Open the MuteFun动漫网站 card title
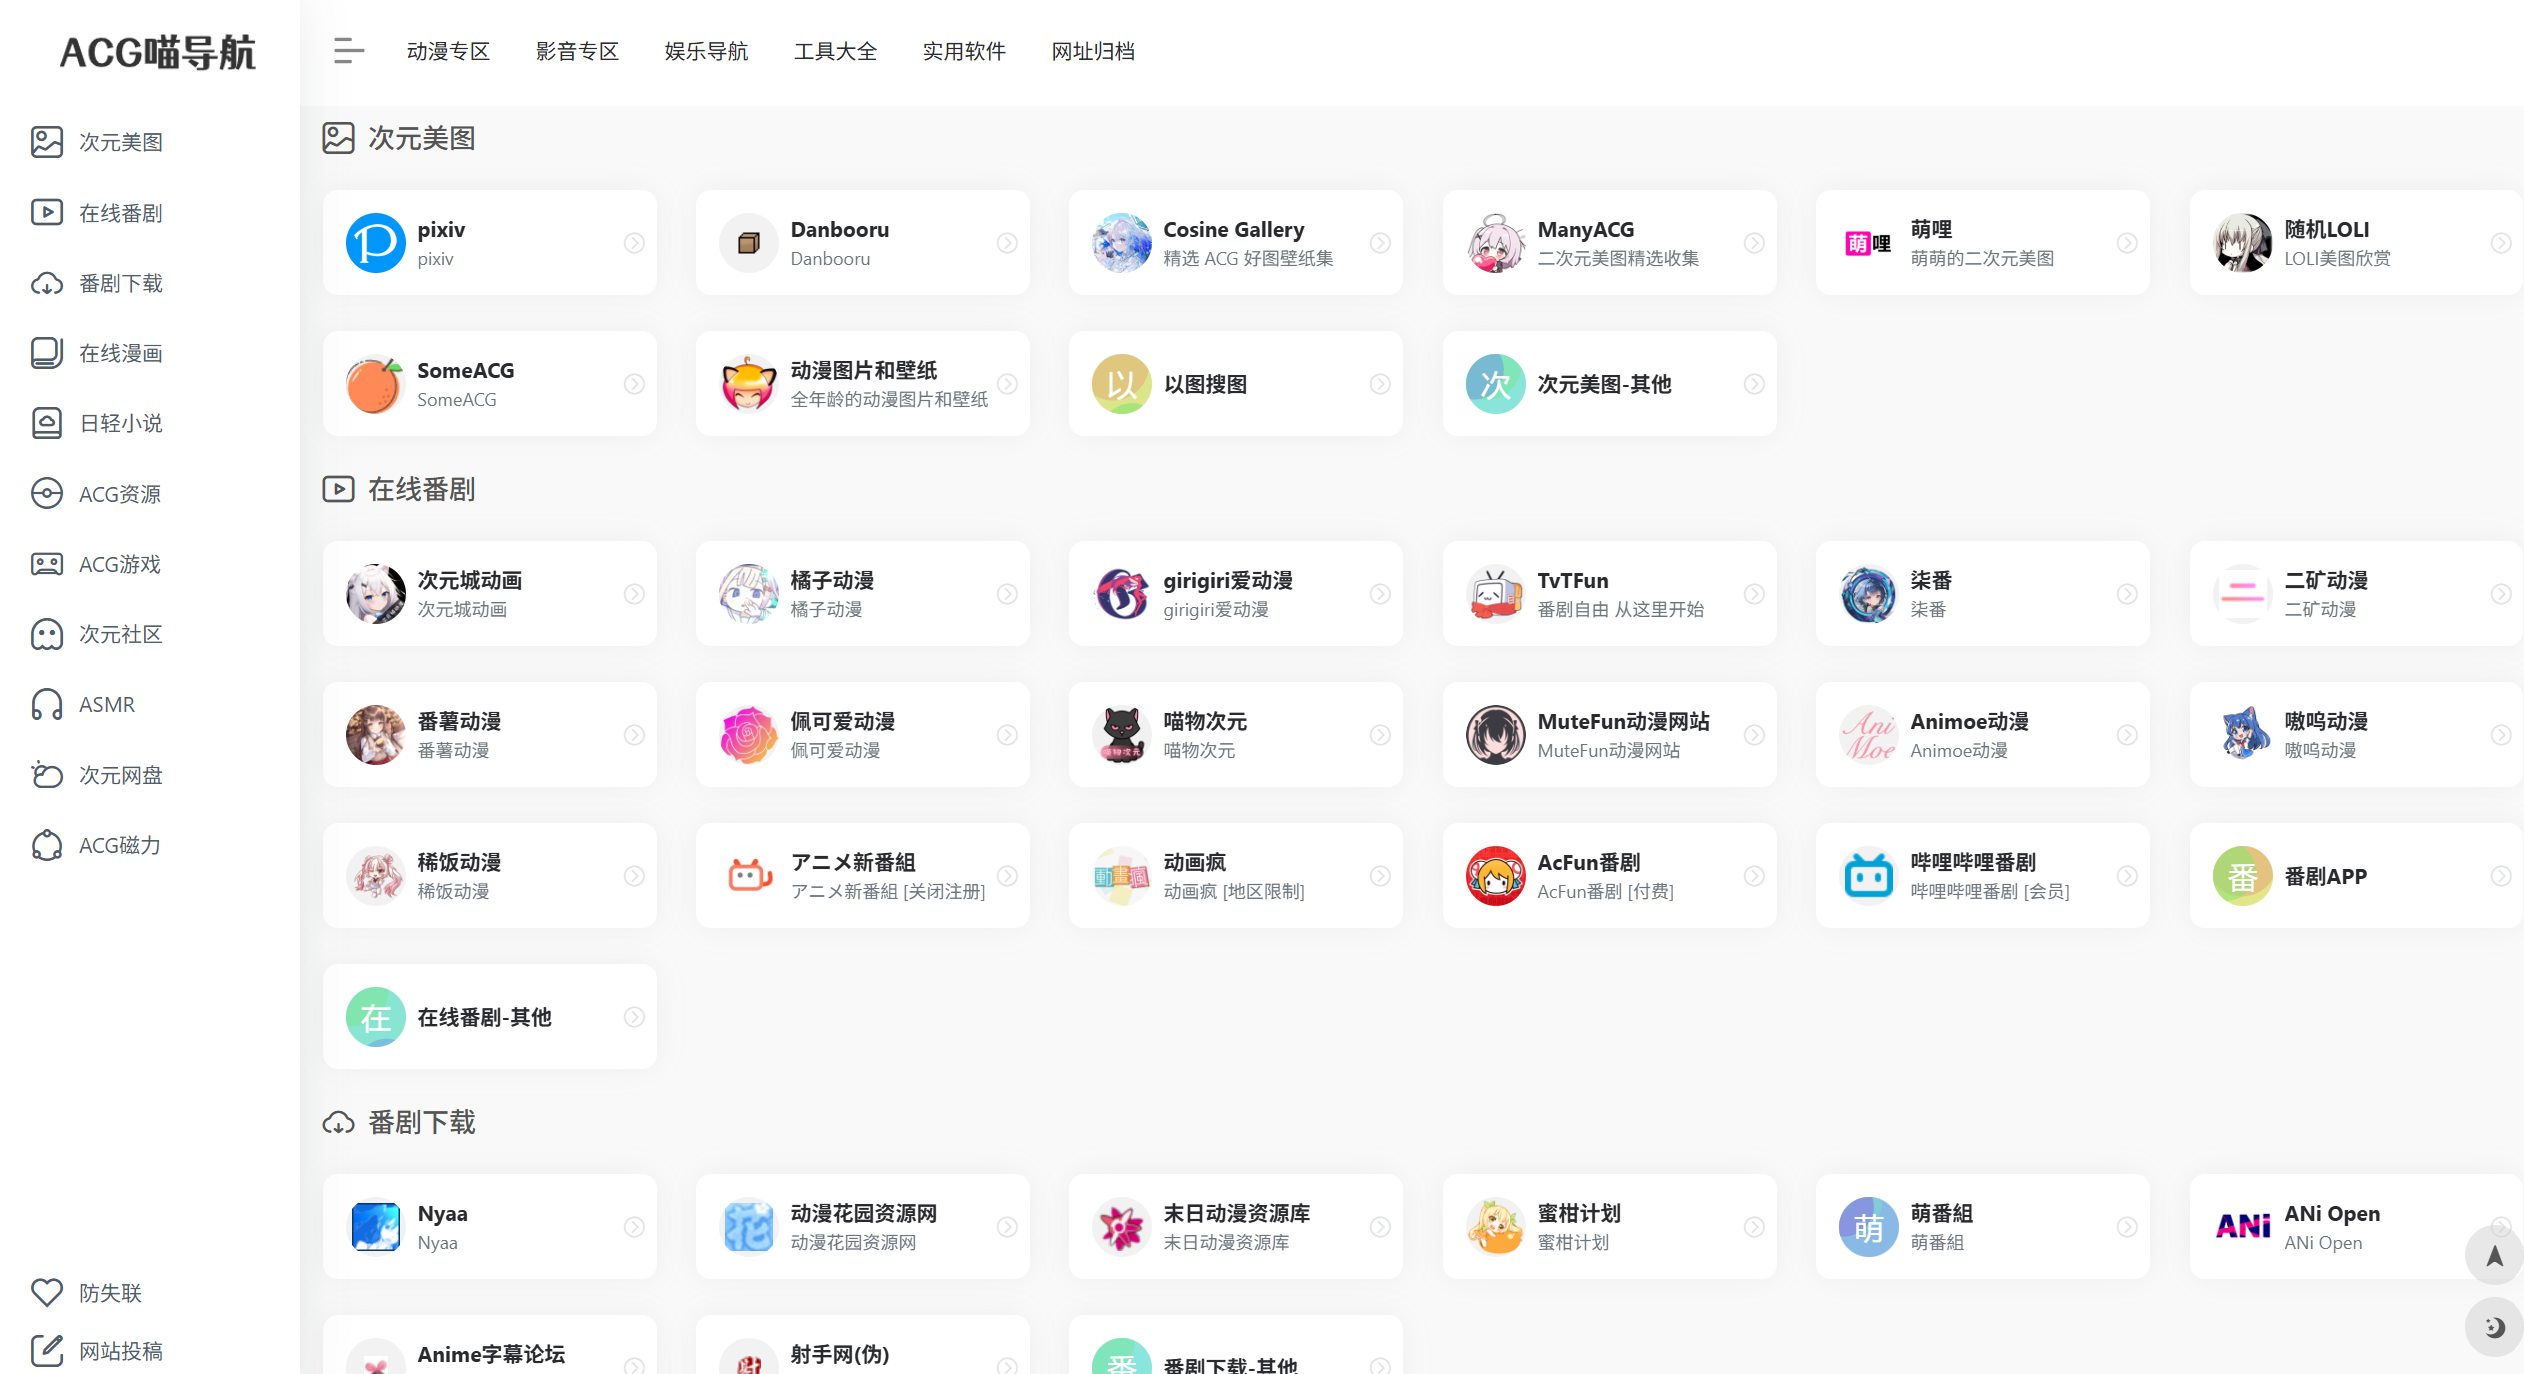 [x=1623, y=721]
